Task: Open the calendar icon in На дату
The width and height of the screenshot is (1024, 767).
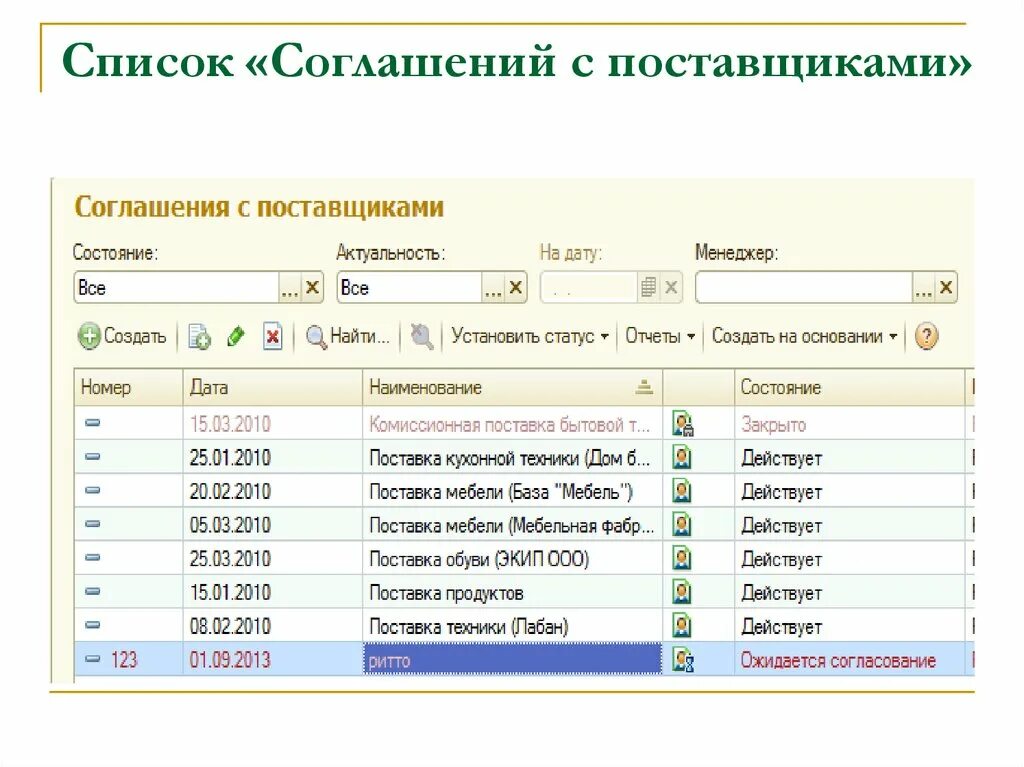Action: click(x=648, y=287)
